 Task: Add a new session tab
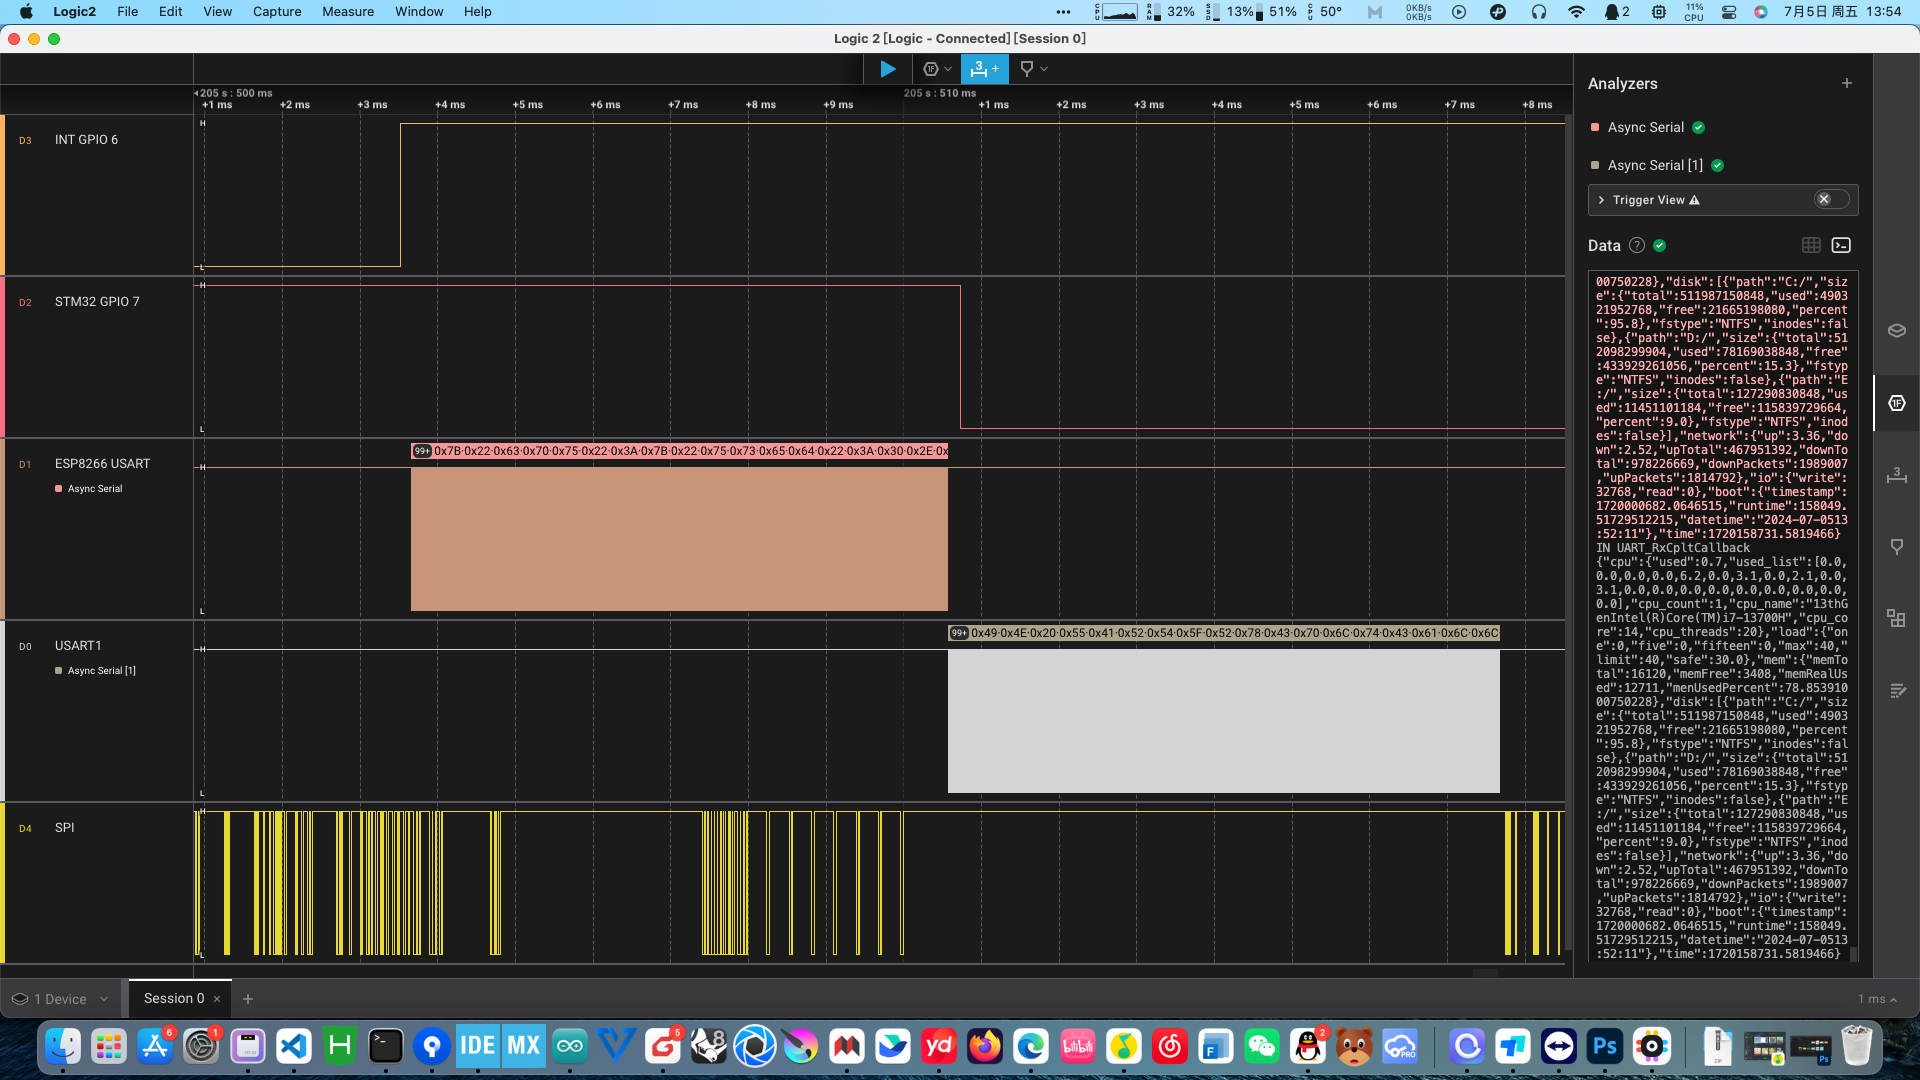(x=248, y=999)
